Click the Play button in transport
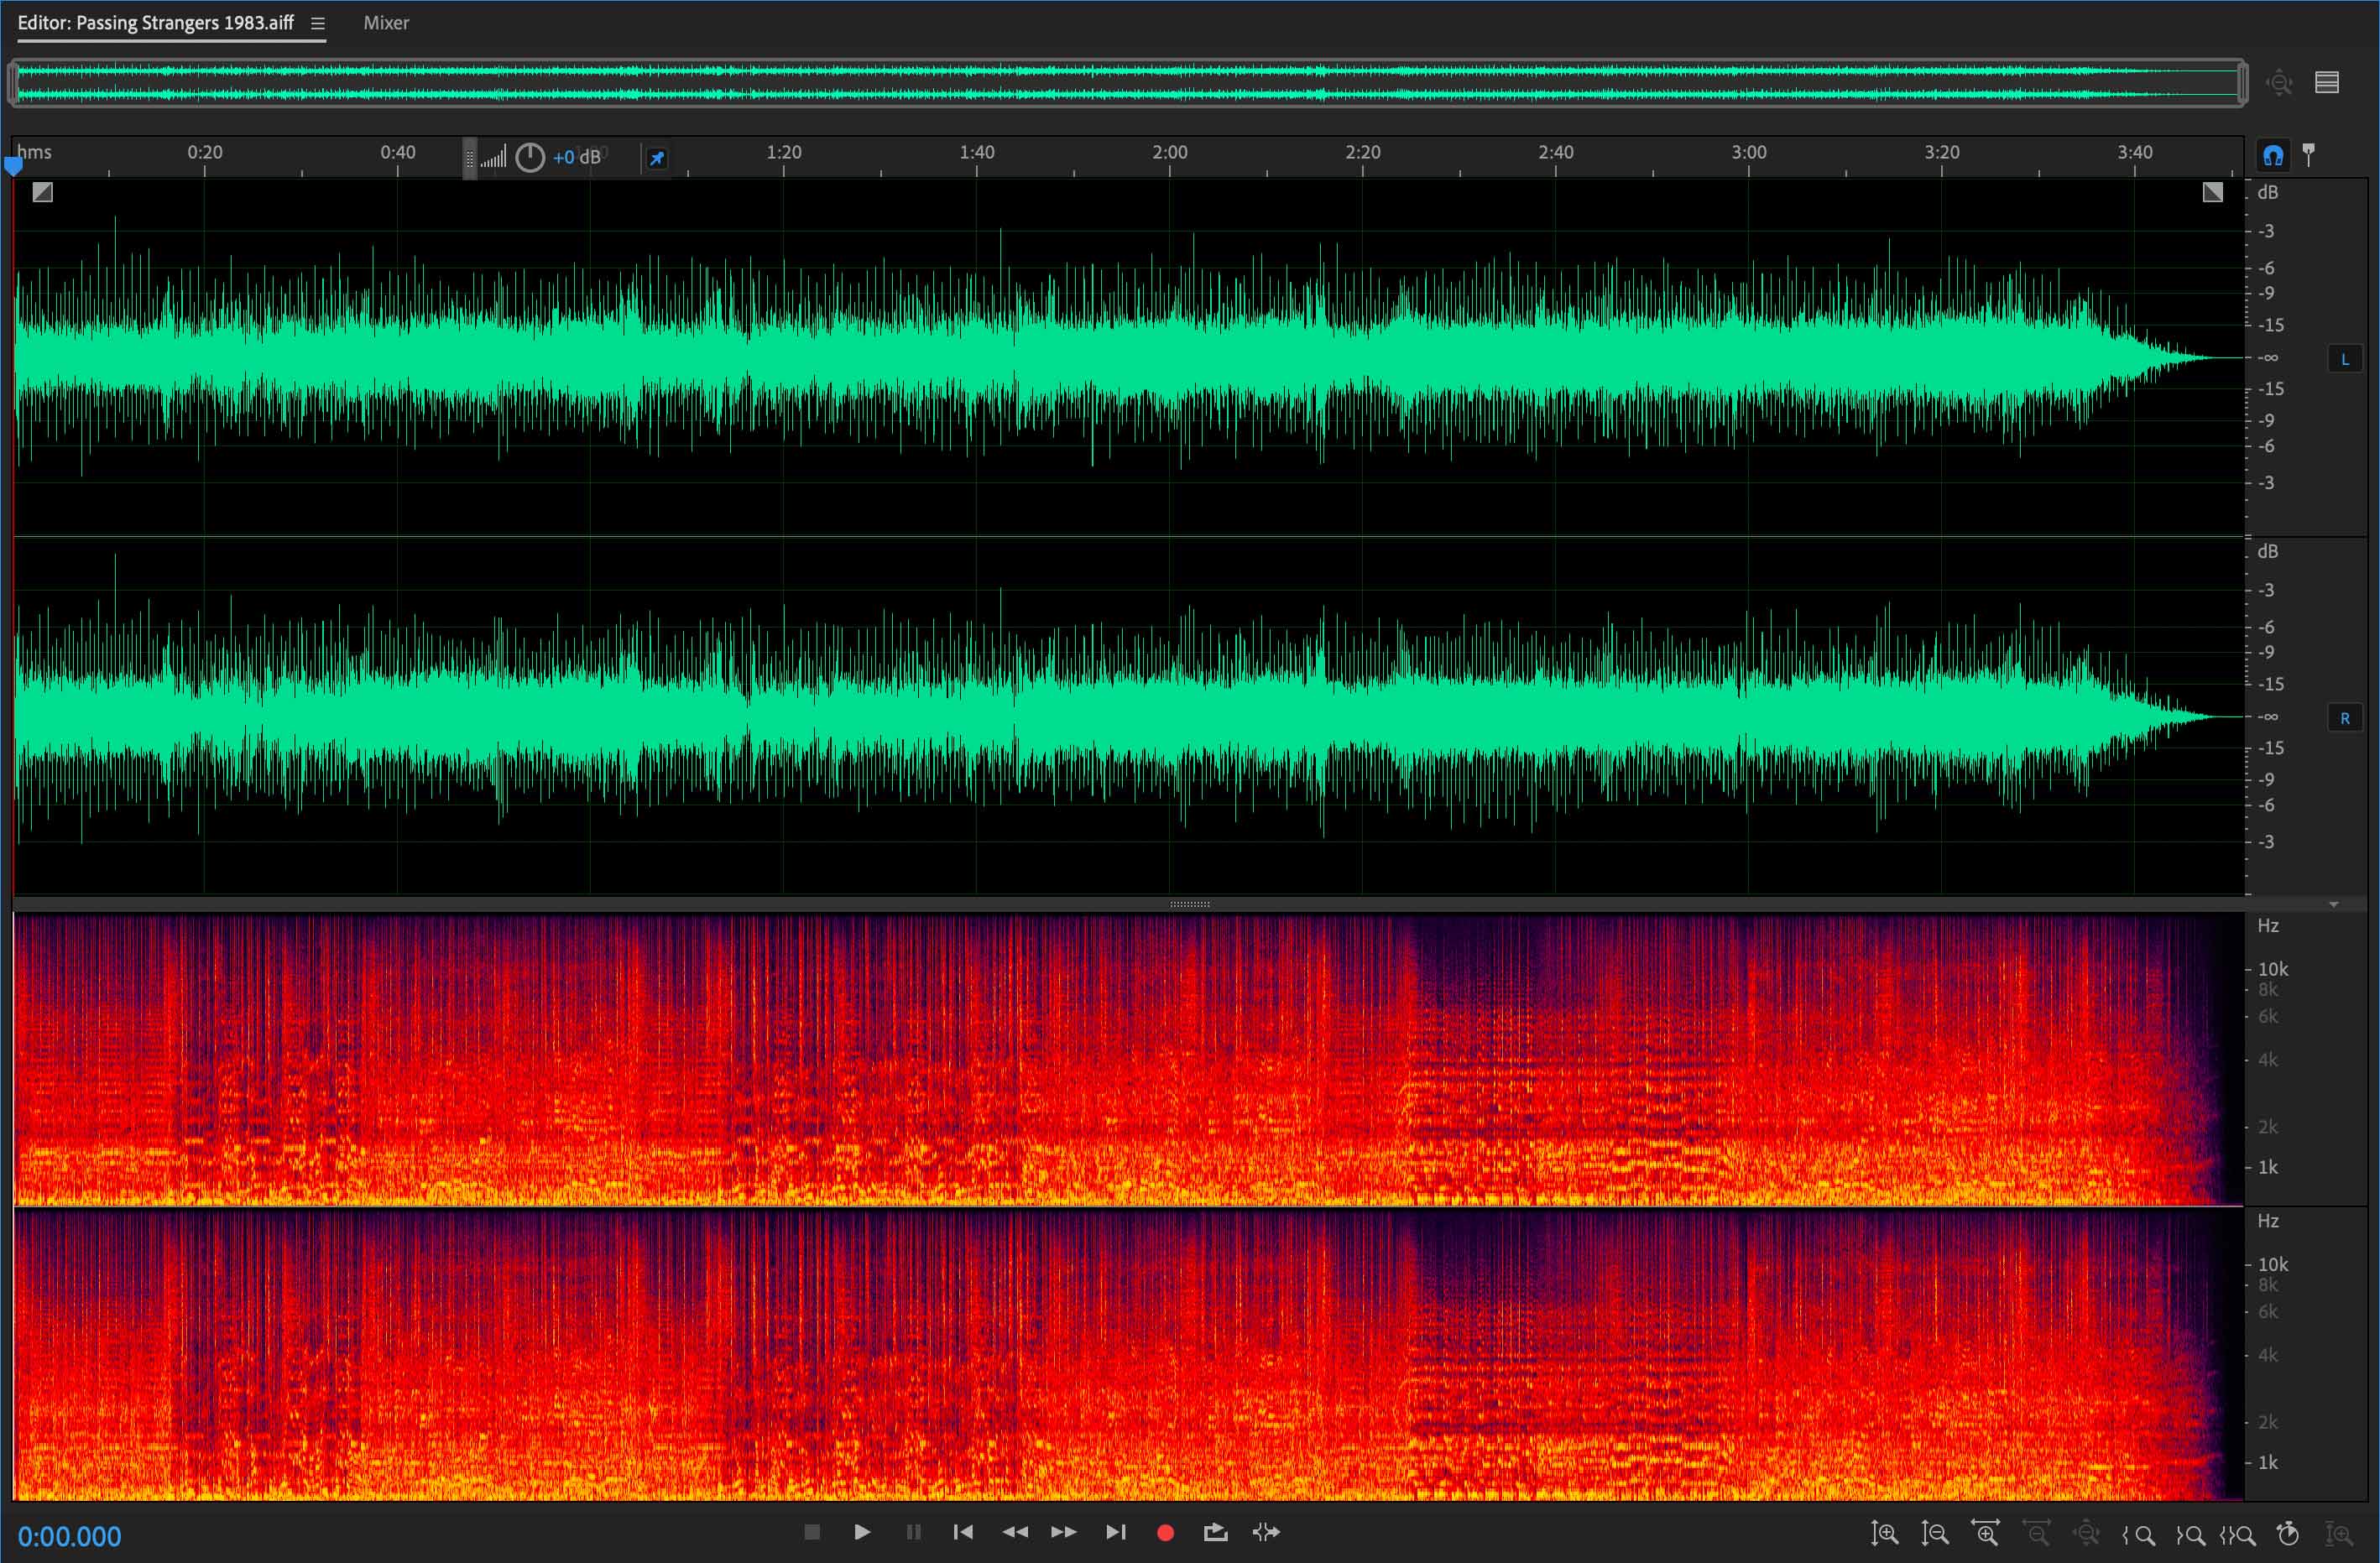The width and height of the screenshot is (2380, 1563). tap(861, 1532)
